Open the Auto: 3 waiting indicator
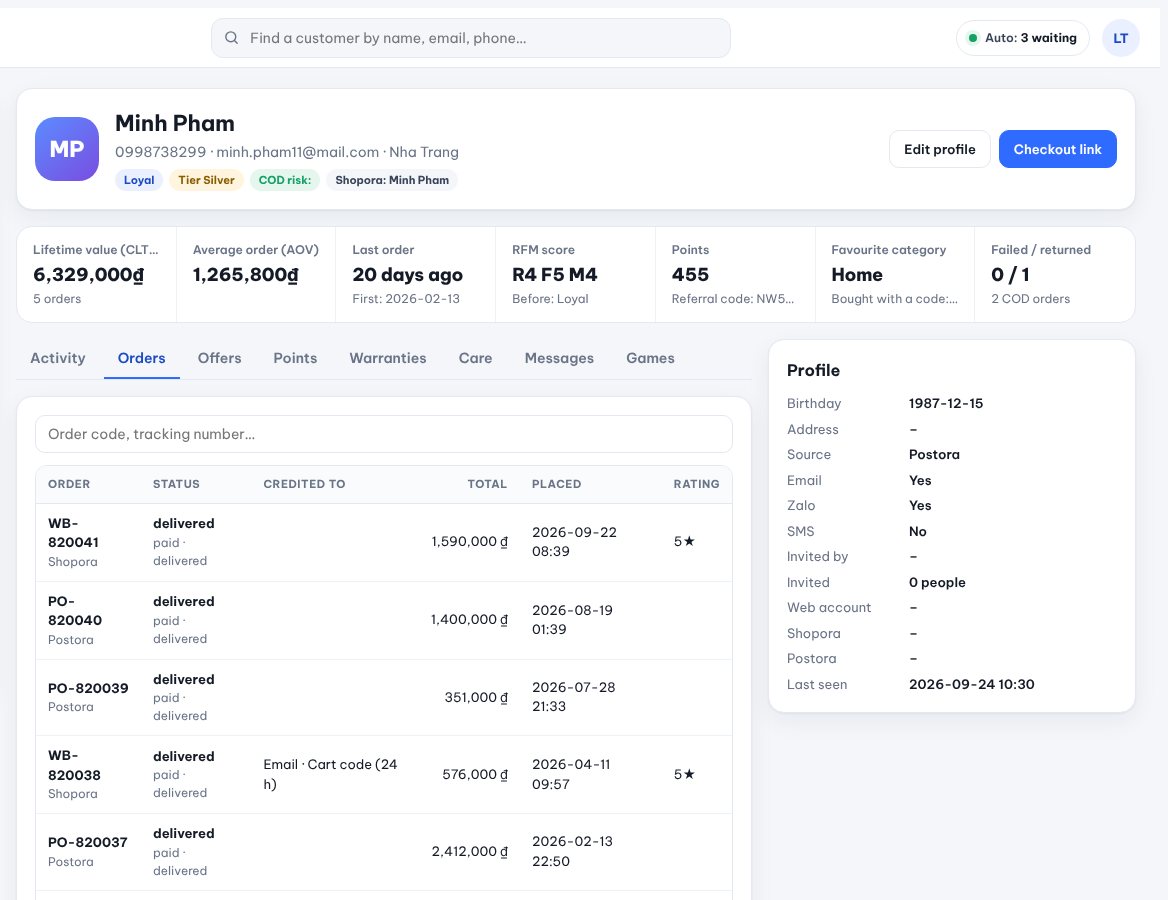This screenshot has width=1168, height=900. [x=1023, y=38]
